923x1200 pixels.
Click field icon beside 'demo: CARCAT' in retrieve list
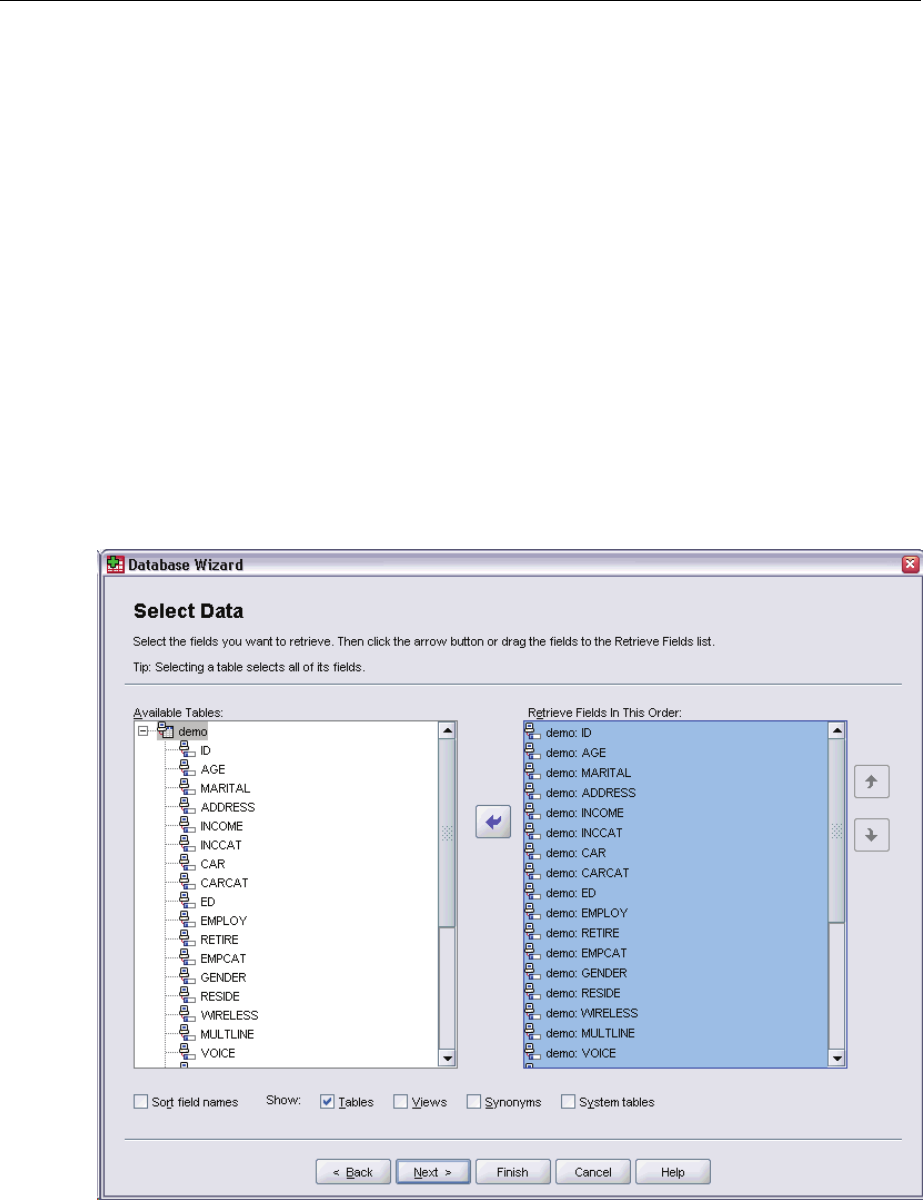point(532,872)
